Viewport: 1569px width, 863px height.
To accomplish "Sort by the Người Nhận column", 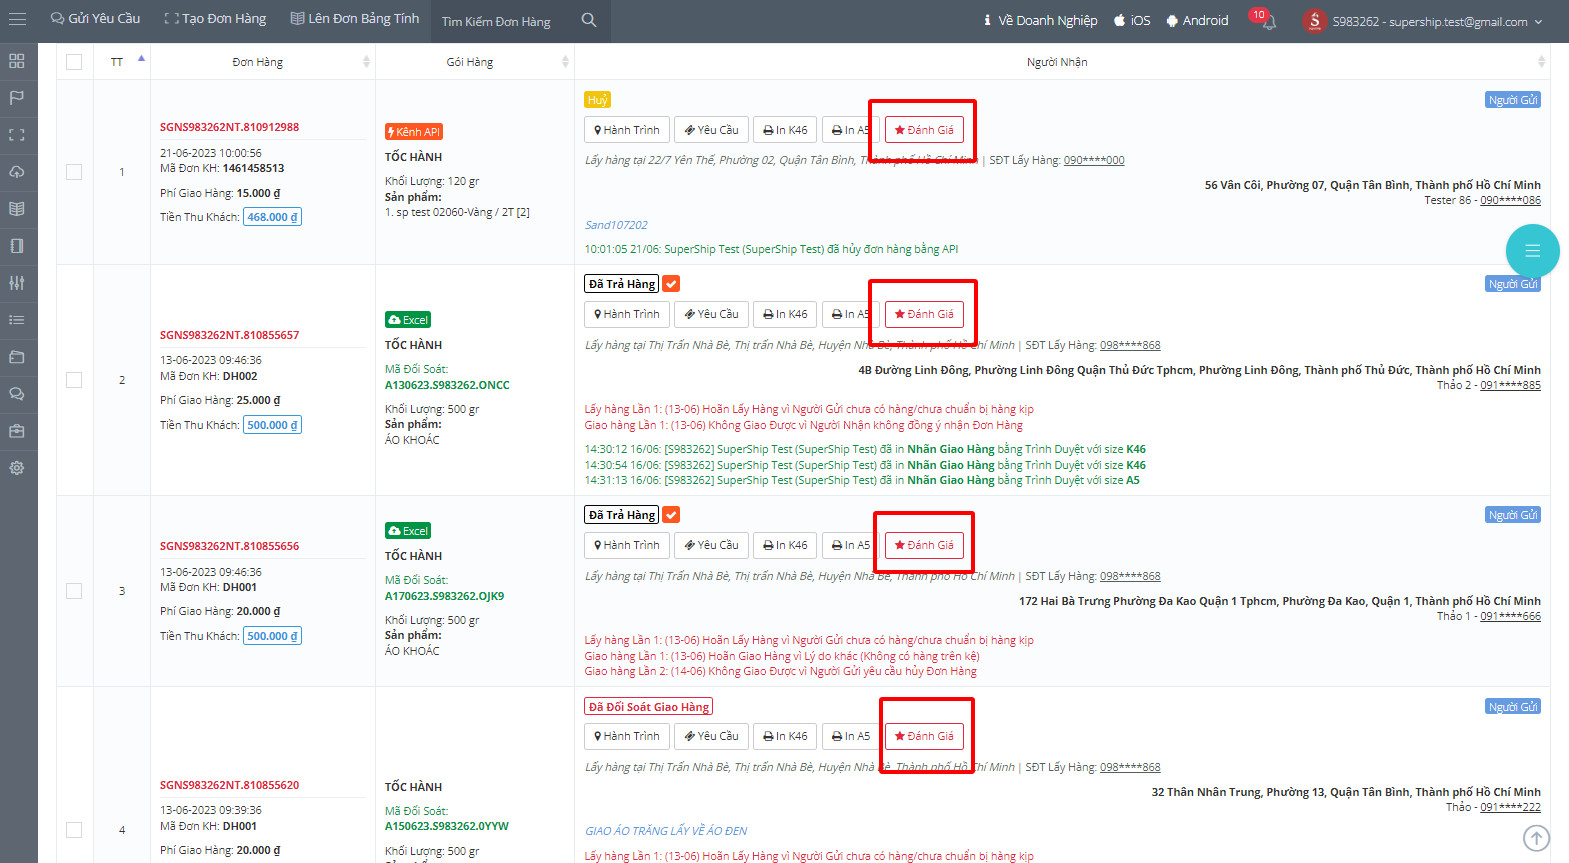I will point(1062,62).
